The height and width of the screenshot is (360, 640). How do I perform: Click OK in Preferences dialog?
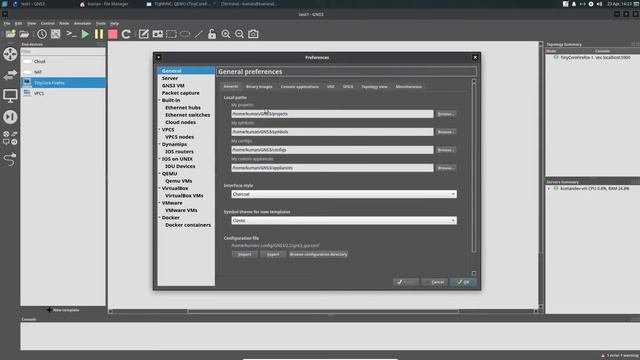coord(463,282)
